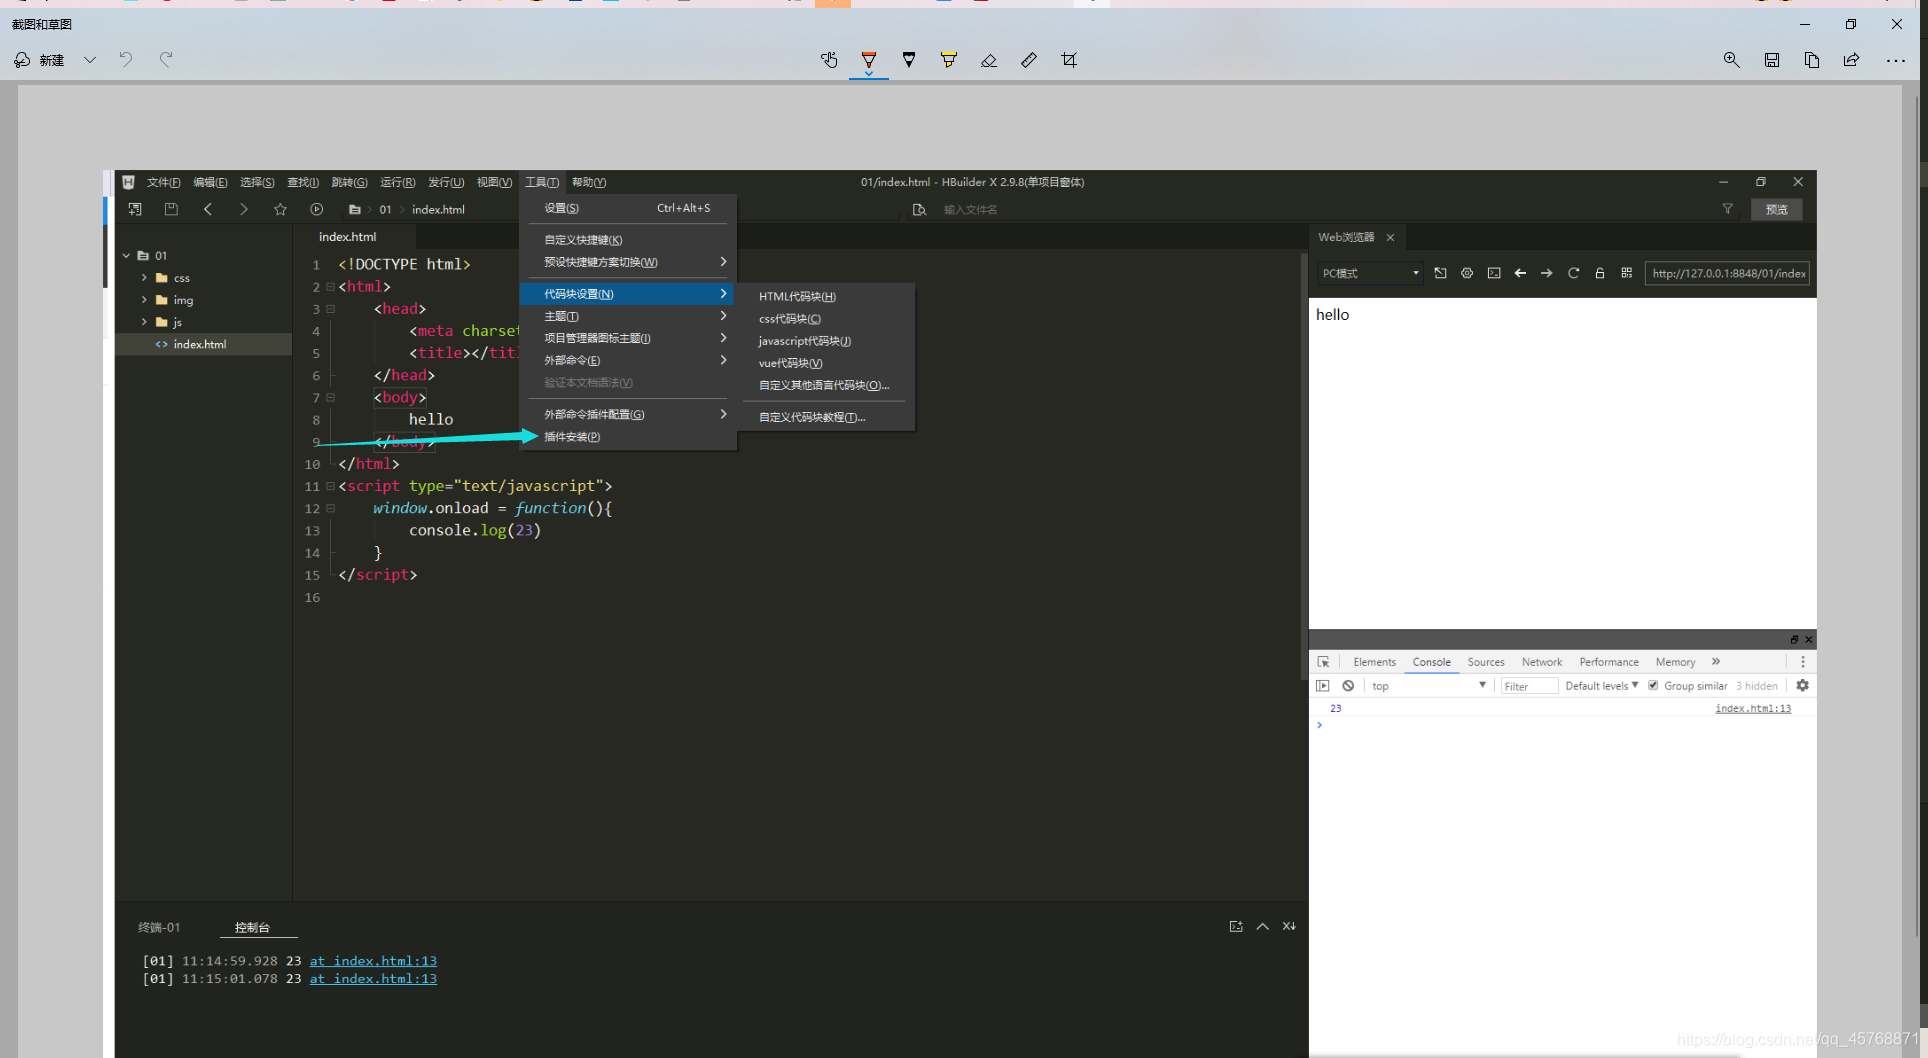This screenshot has height=1058, width=1928.
Task: Click the HBuilder new file toolbar icon
Action: click(135, 209)
